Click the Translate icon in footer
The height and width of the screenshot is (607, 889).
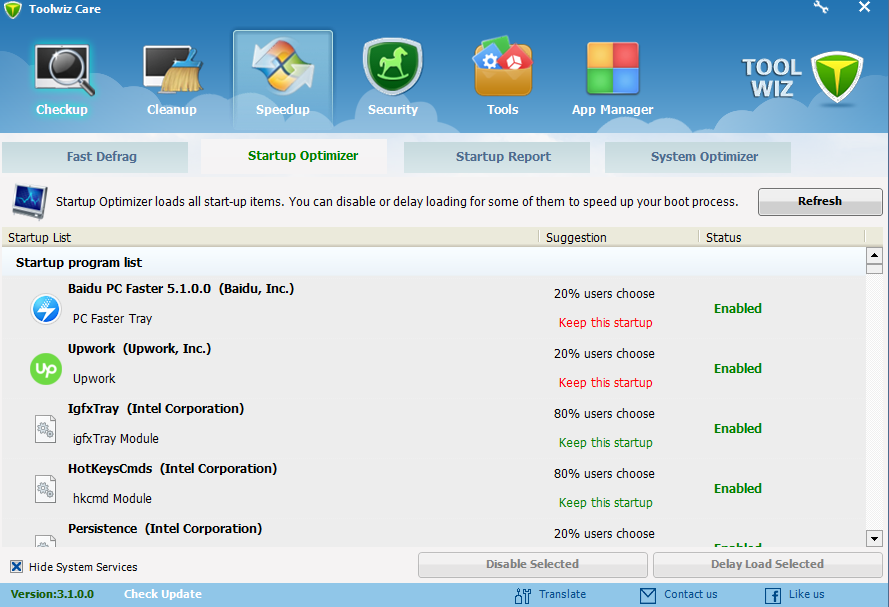523,595
